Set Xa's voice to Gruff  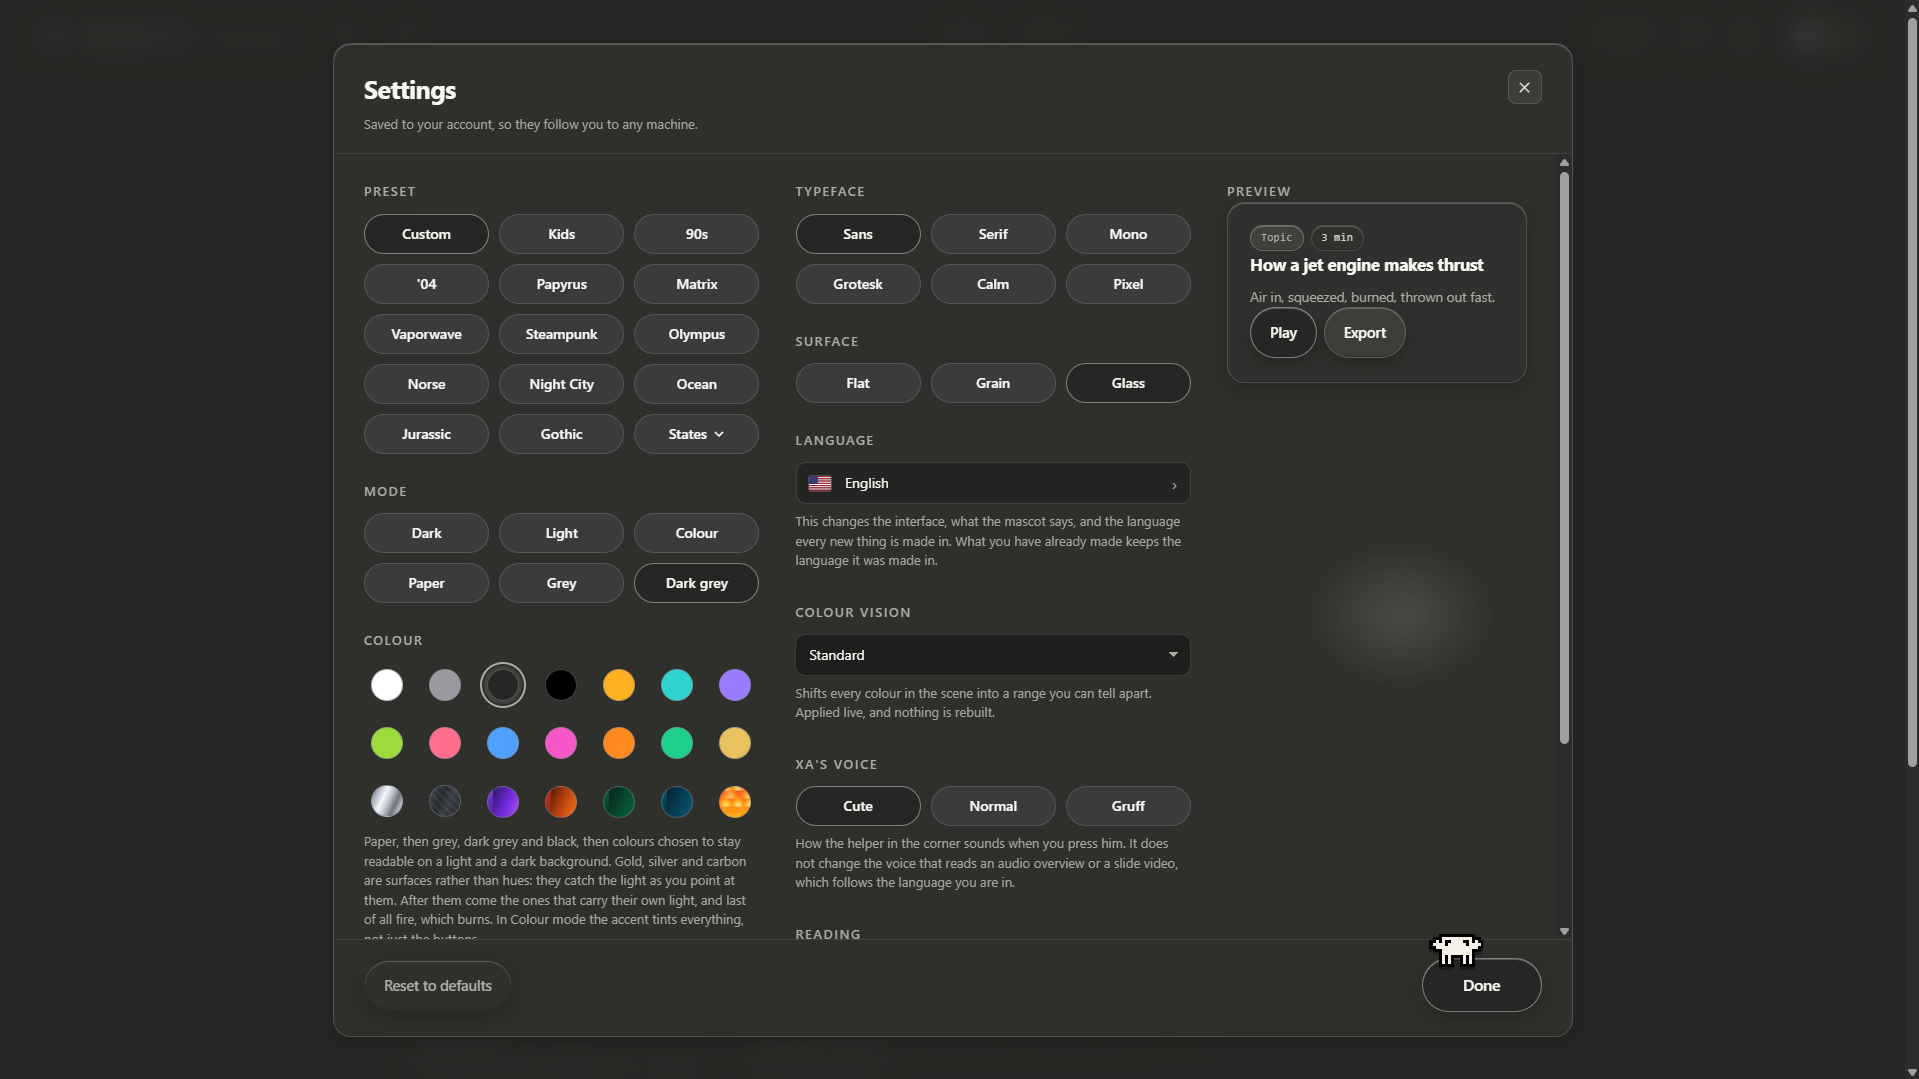1128,806
